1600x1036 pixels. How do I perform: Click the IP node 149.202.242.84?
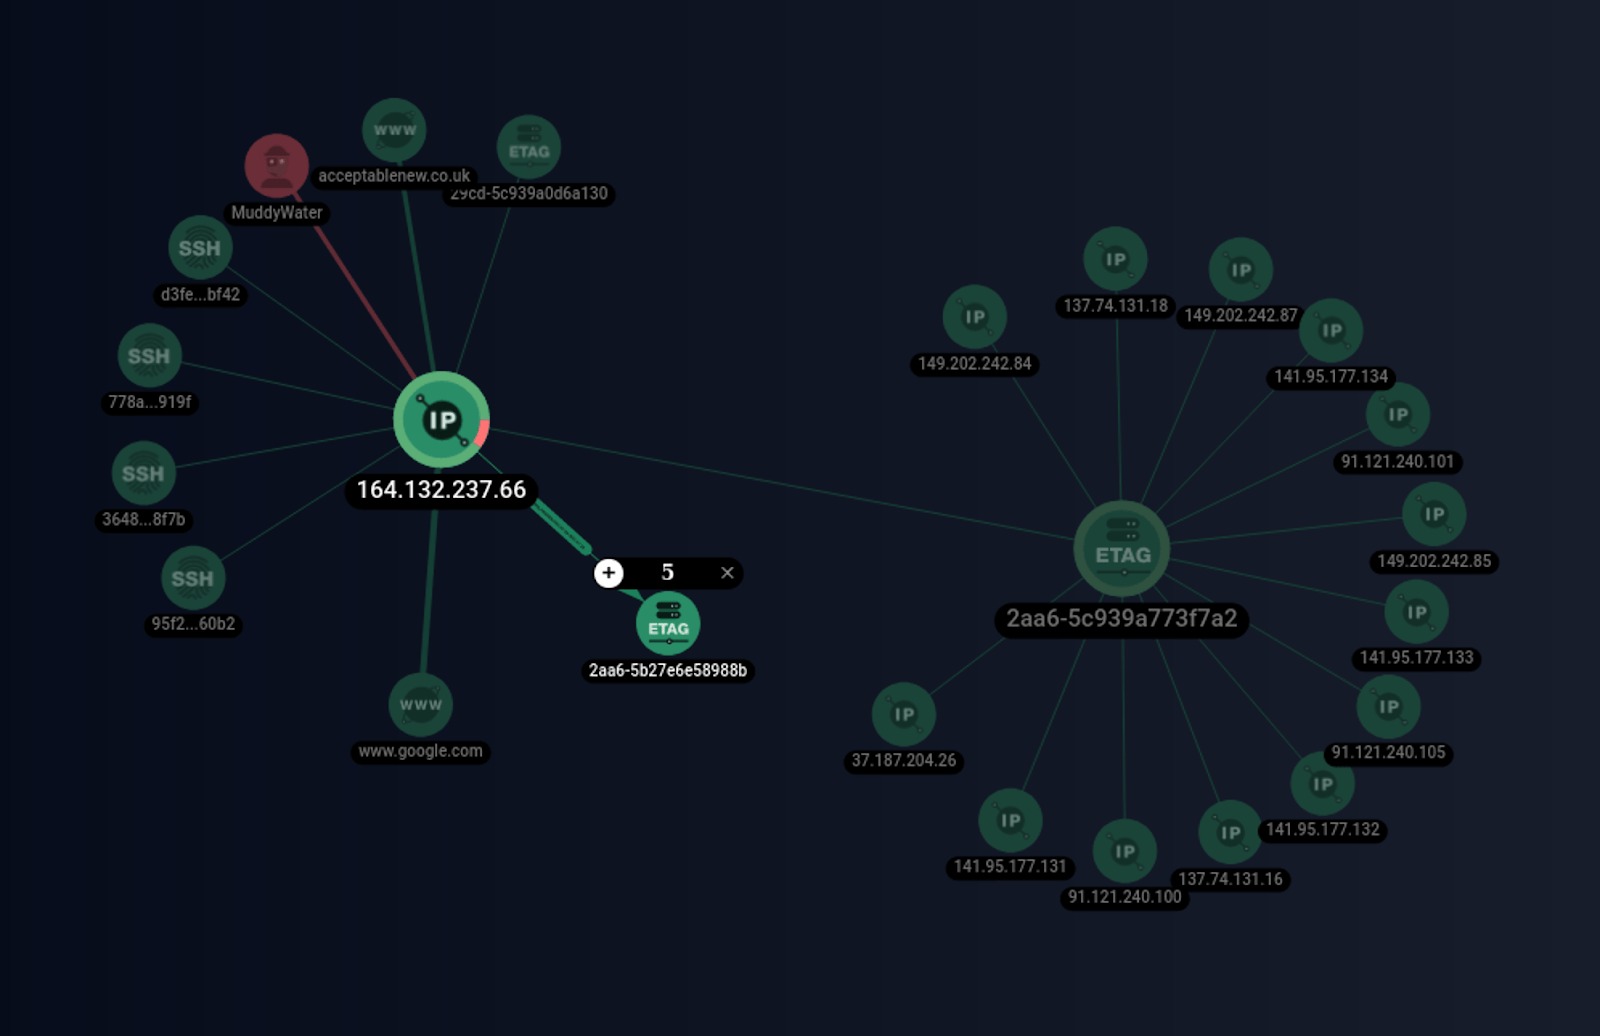pyautogui.click(x=974, y=317)
